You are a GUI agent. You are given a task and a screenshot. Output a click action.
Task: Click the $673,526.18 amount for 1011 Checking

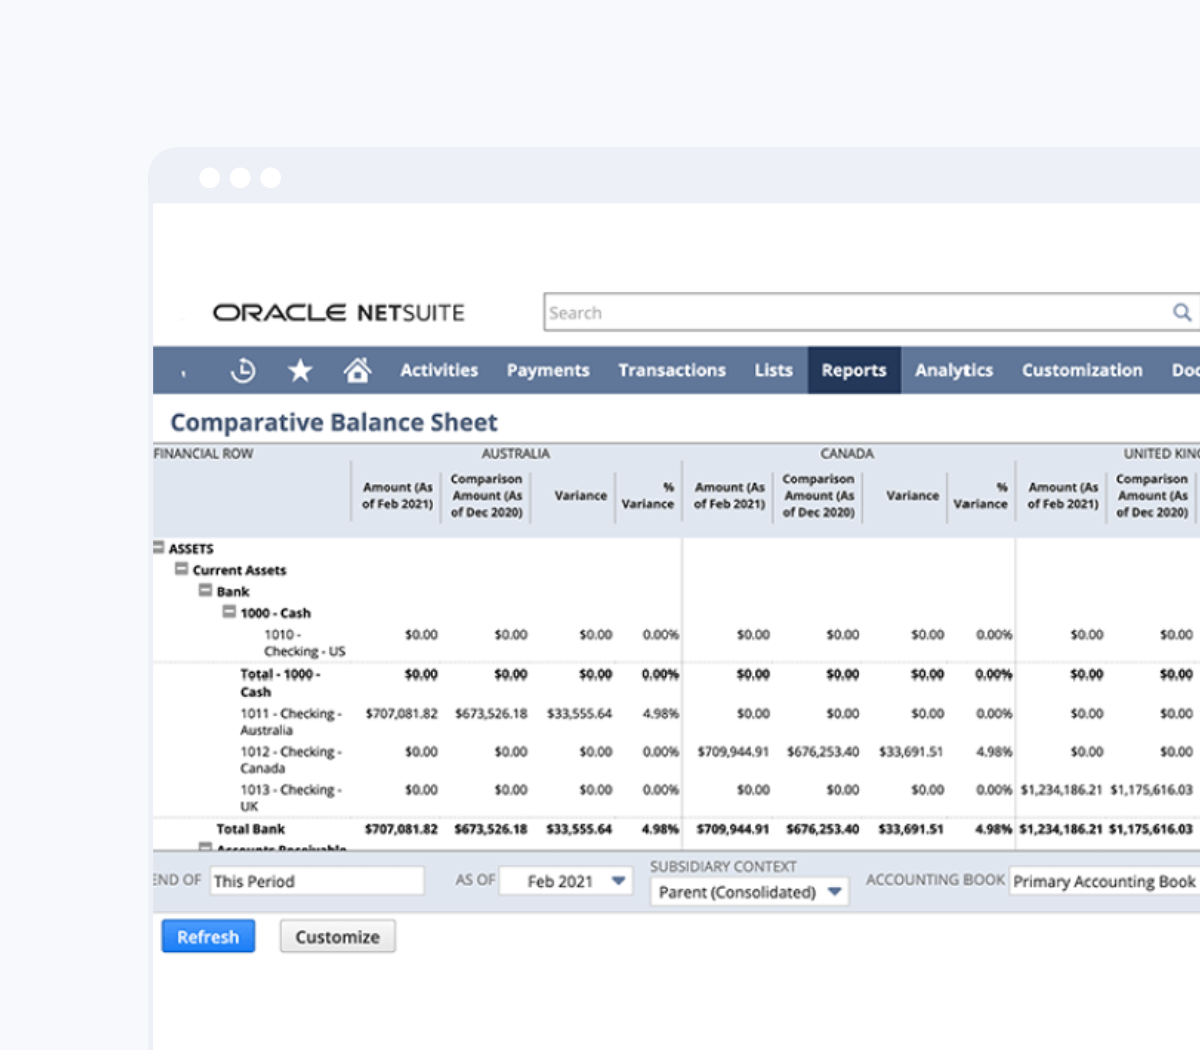click(x=491, y=714)
